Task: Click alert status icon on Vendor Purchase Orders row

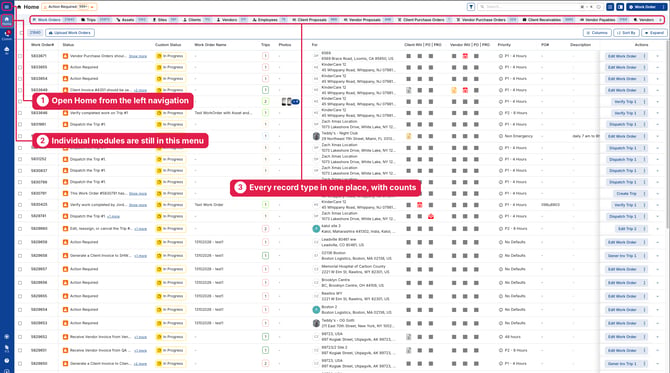Action: [65, 56]
